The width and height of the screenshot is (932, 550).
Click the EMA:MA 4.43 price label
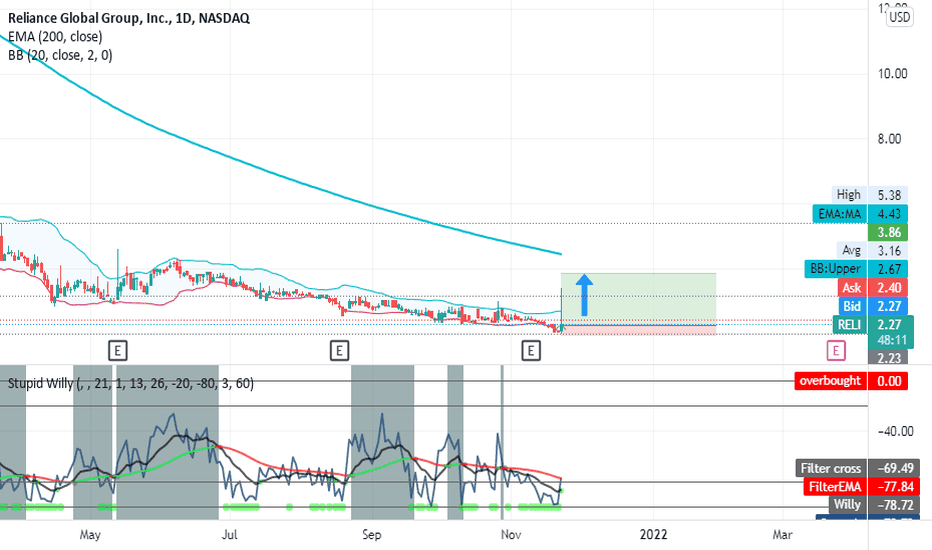pyautogui.click(x=860, y=213)
